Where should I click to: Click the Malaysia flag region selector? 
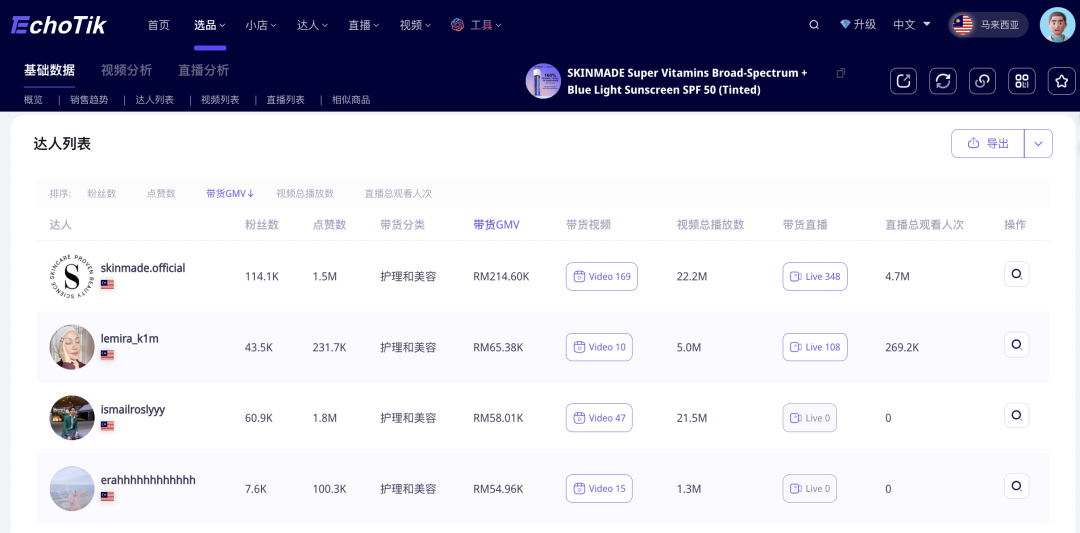tap(962, 25)
